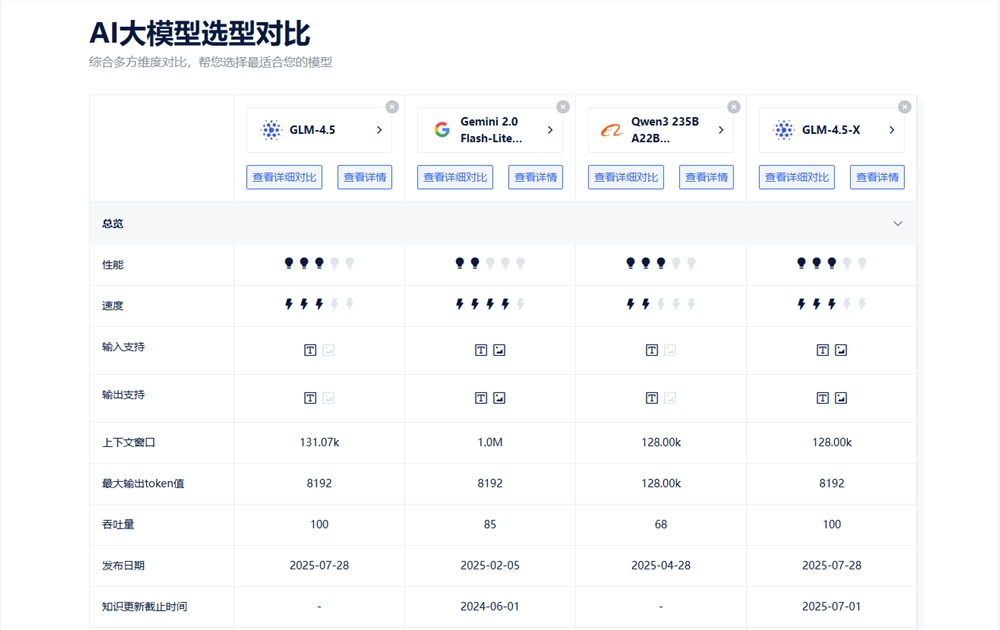1000x630 pixels.
Task: Click the 131.07k context window value
Action: pos(320,442)
